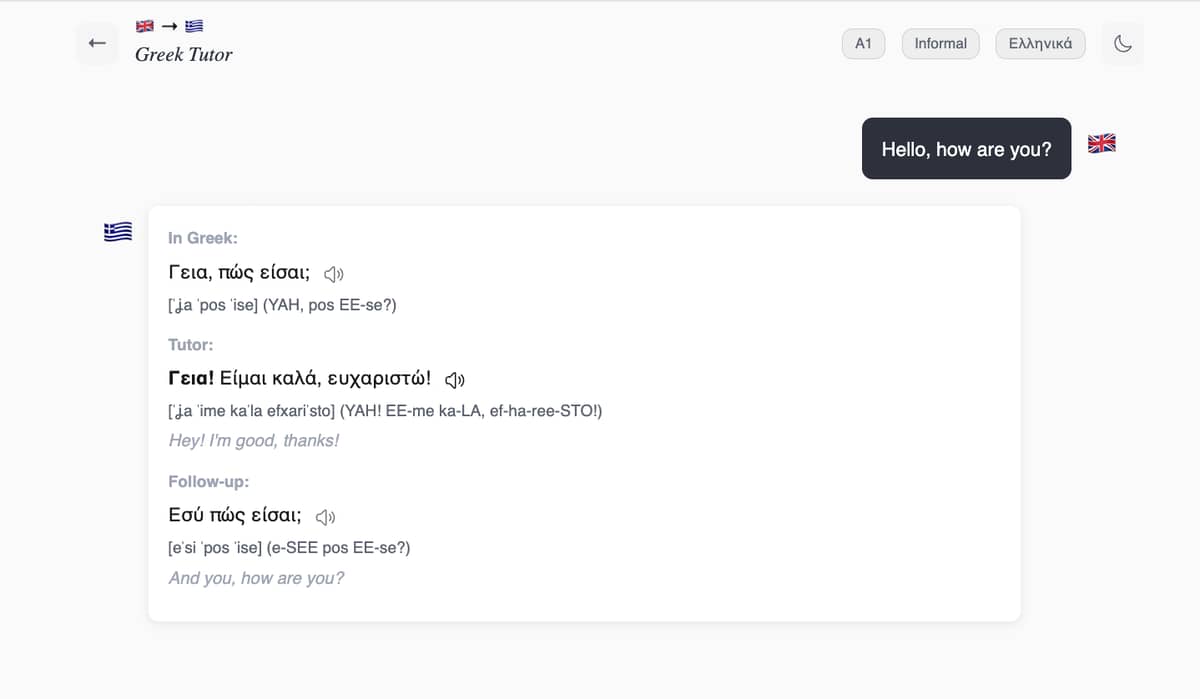The width and height of the screenshot is (1200, 699).
Task: Click the back arrow button
Action: [x=97, y=43]
